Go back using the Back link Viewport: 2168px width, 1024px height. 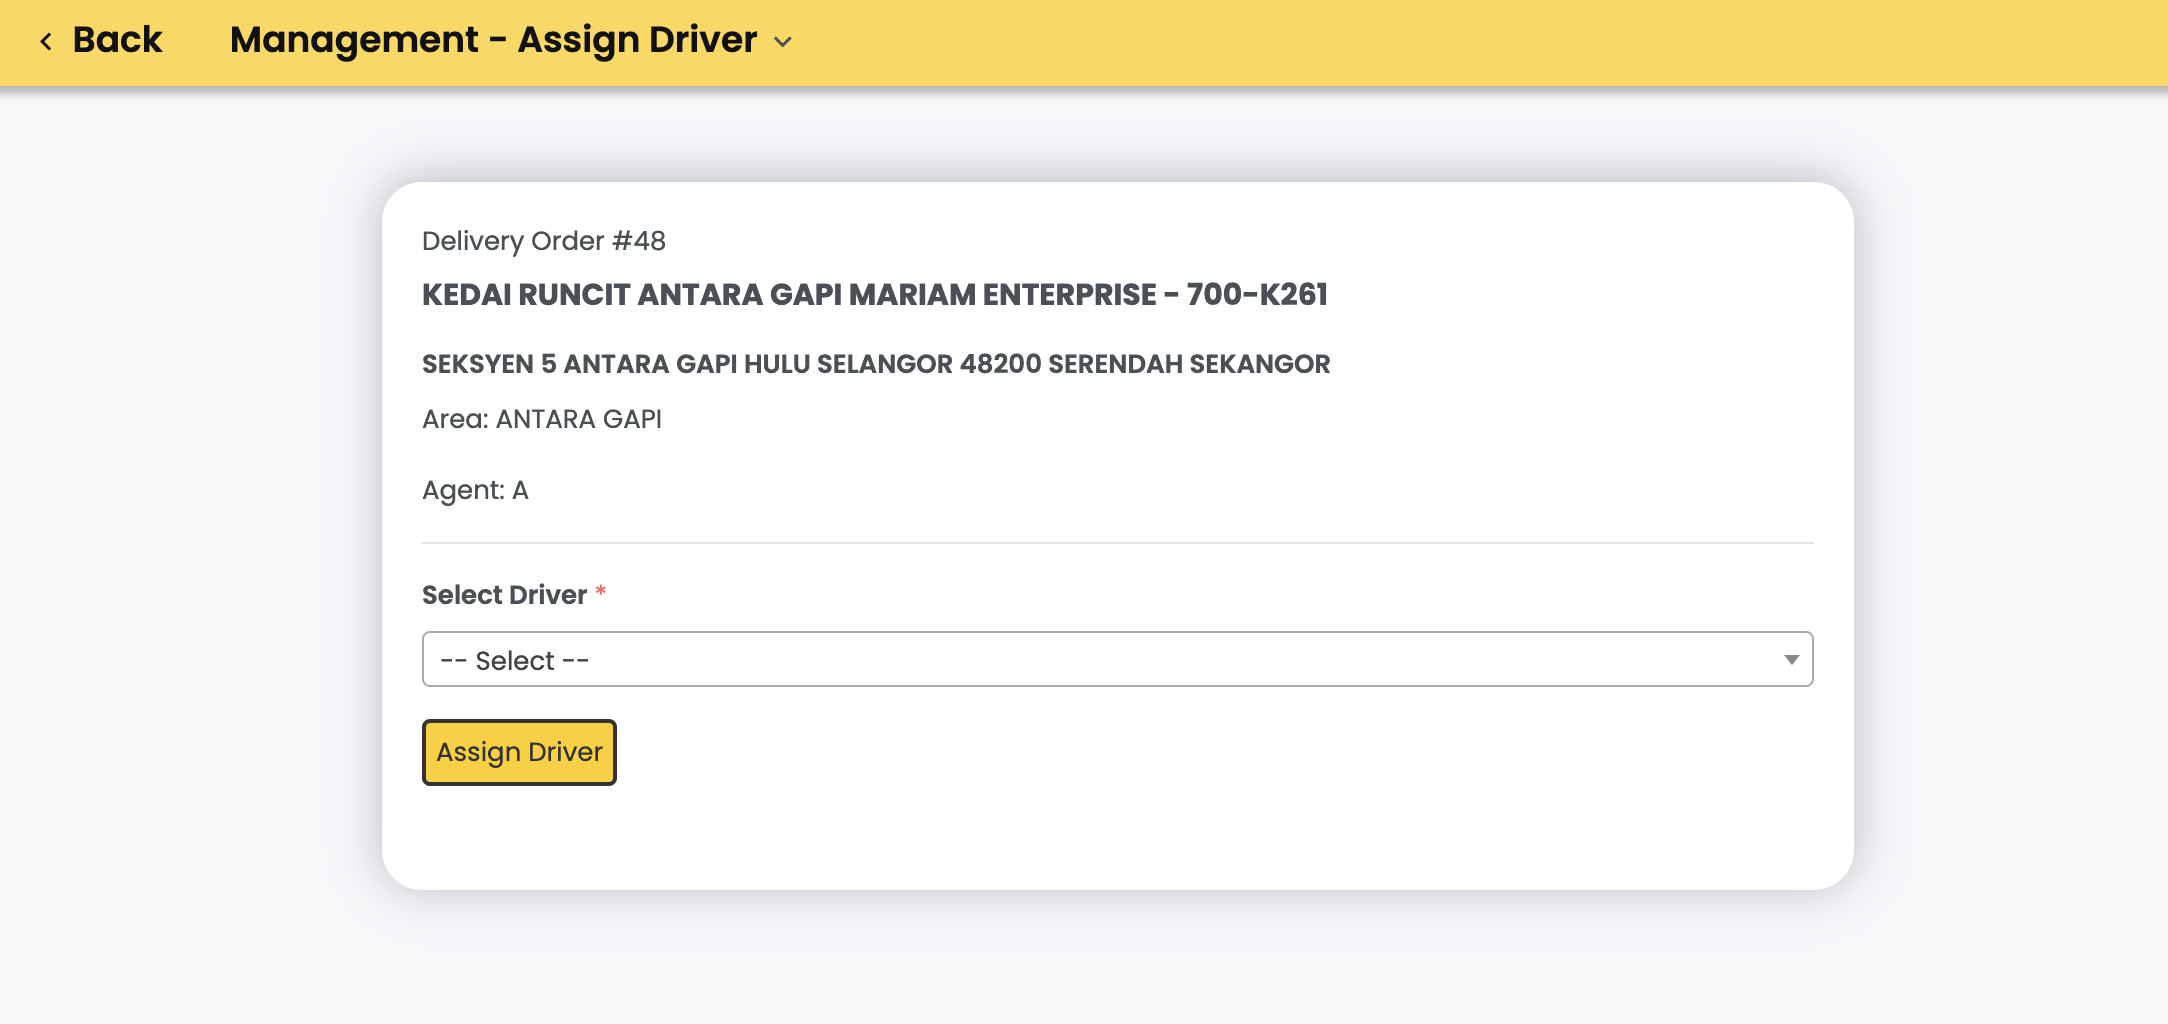117,40
